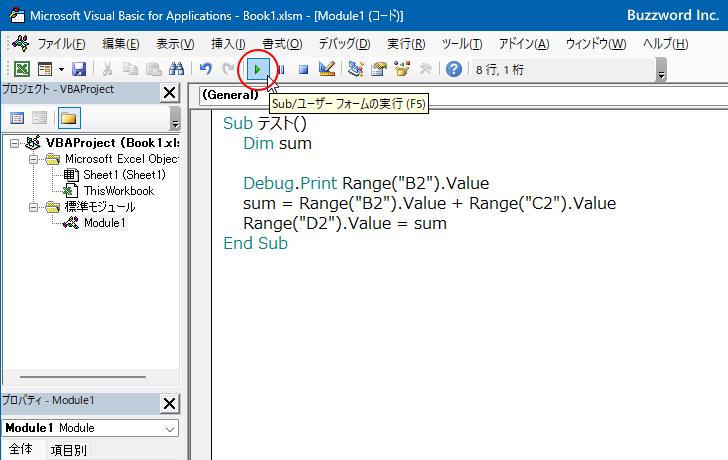
Task: Click View Code icon in project panel
Action: coord(17,118)
